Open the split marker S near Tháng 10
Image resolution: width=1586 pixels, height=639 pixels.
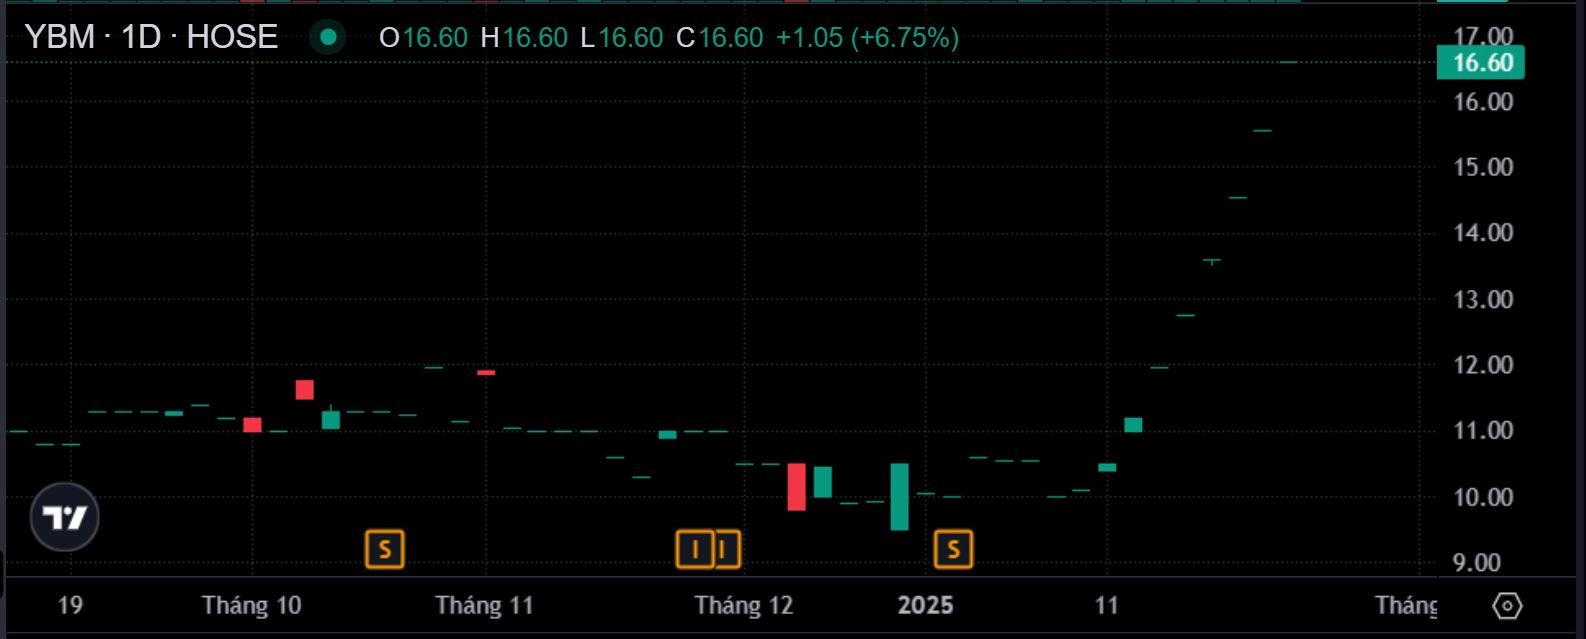click(x=385, y=549)
